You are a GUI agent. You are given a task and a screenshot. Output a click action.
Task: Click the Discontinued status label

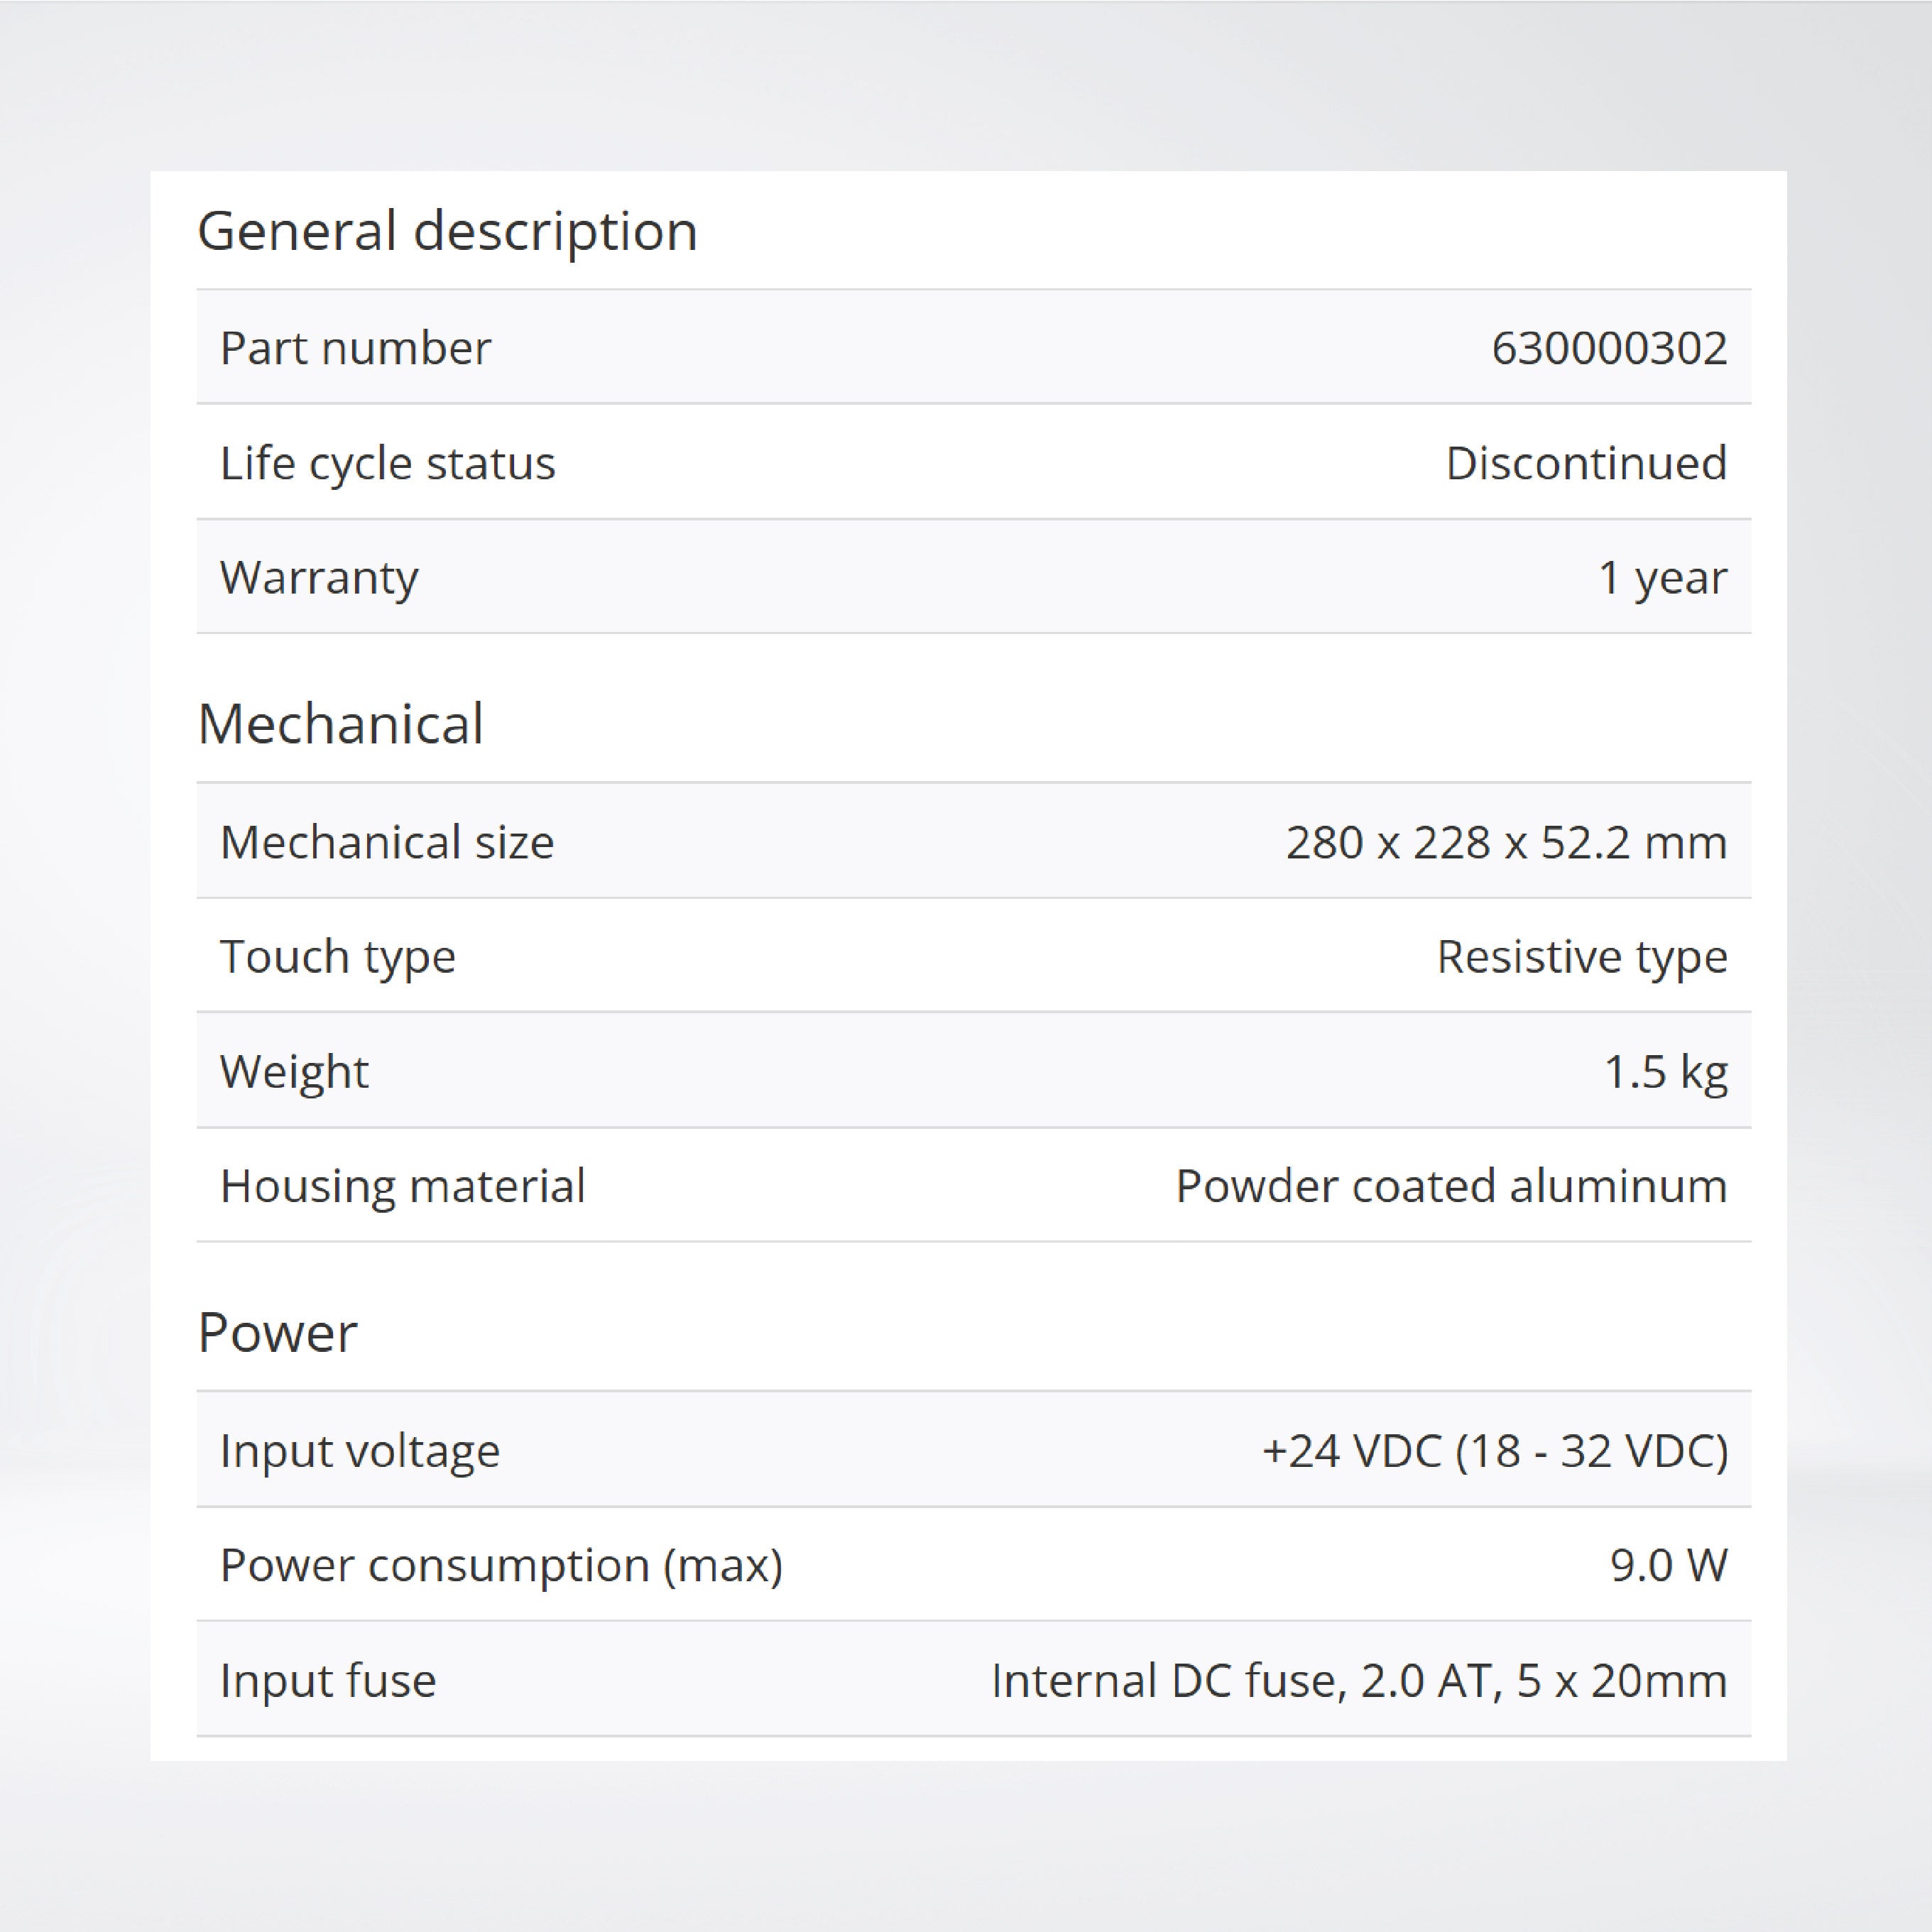tap(1585, 462)
